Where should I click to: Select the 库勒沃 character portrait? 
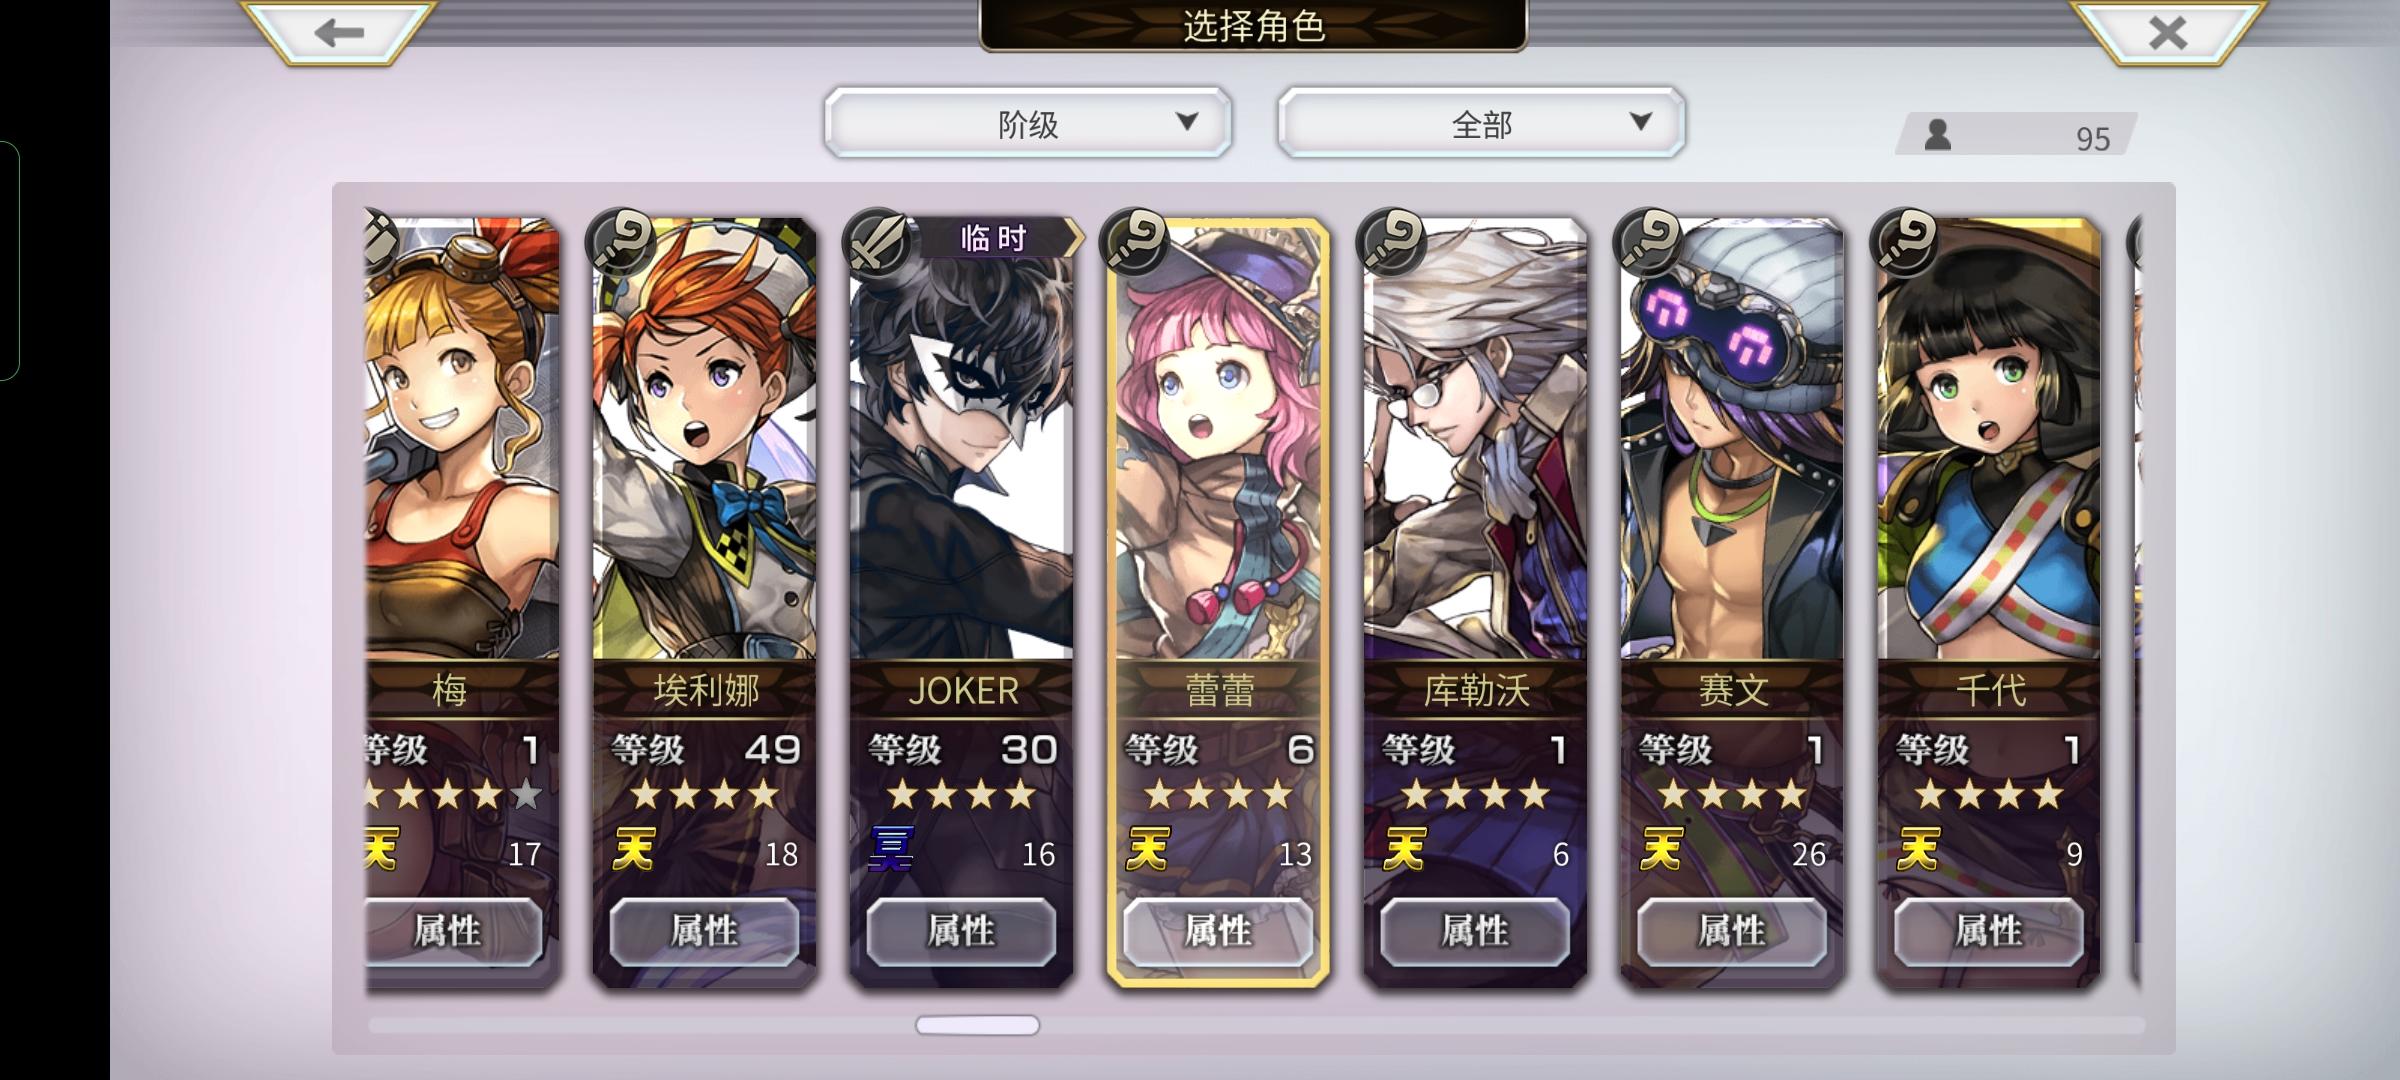pyautogui.click(x=1475, y=440)
